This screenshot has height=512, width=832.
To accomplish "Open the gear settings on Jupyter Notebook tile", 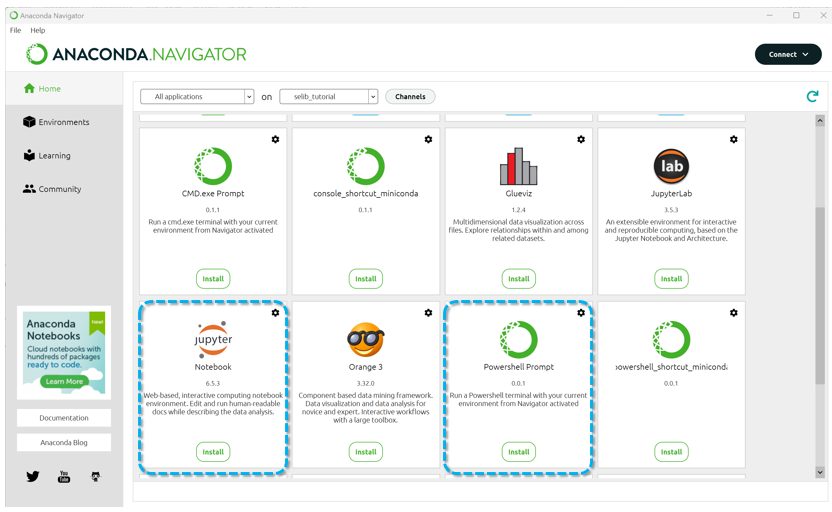I will click(276, 313).
